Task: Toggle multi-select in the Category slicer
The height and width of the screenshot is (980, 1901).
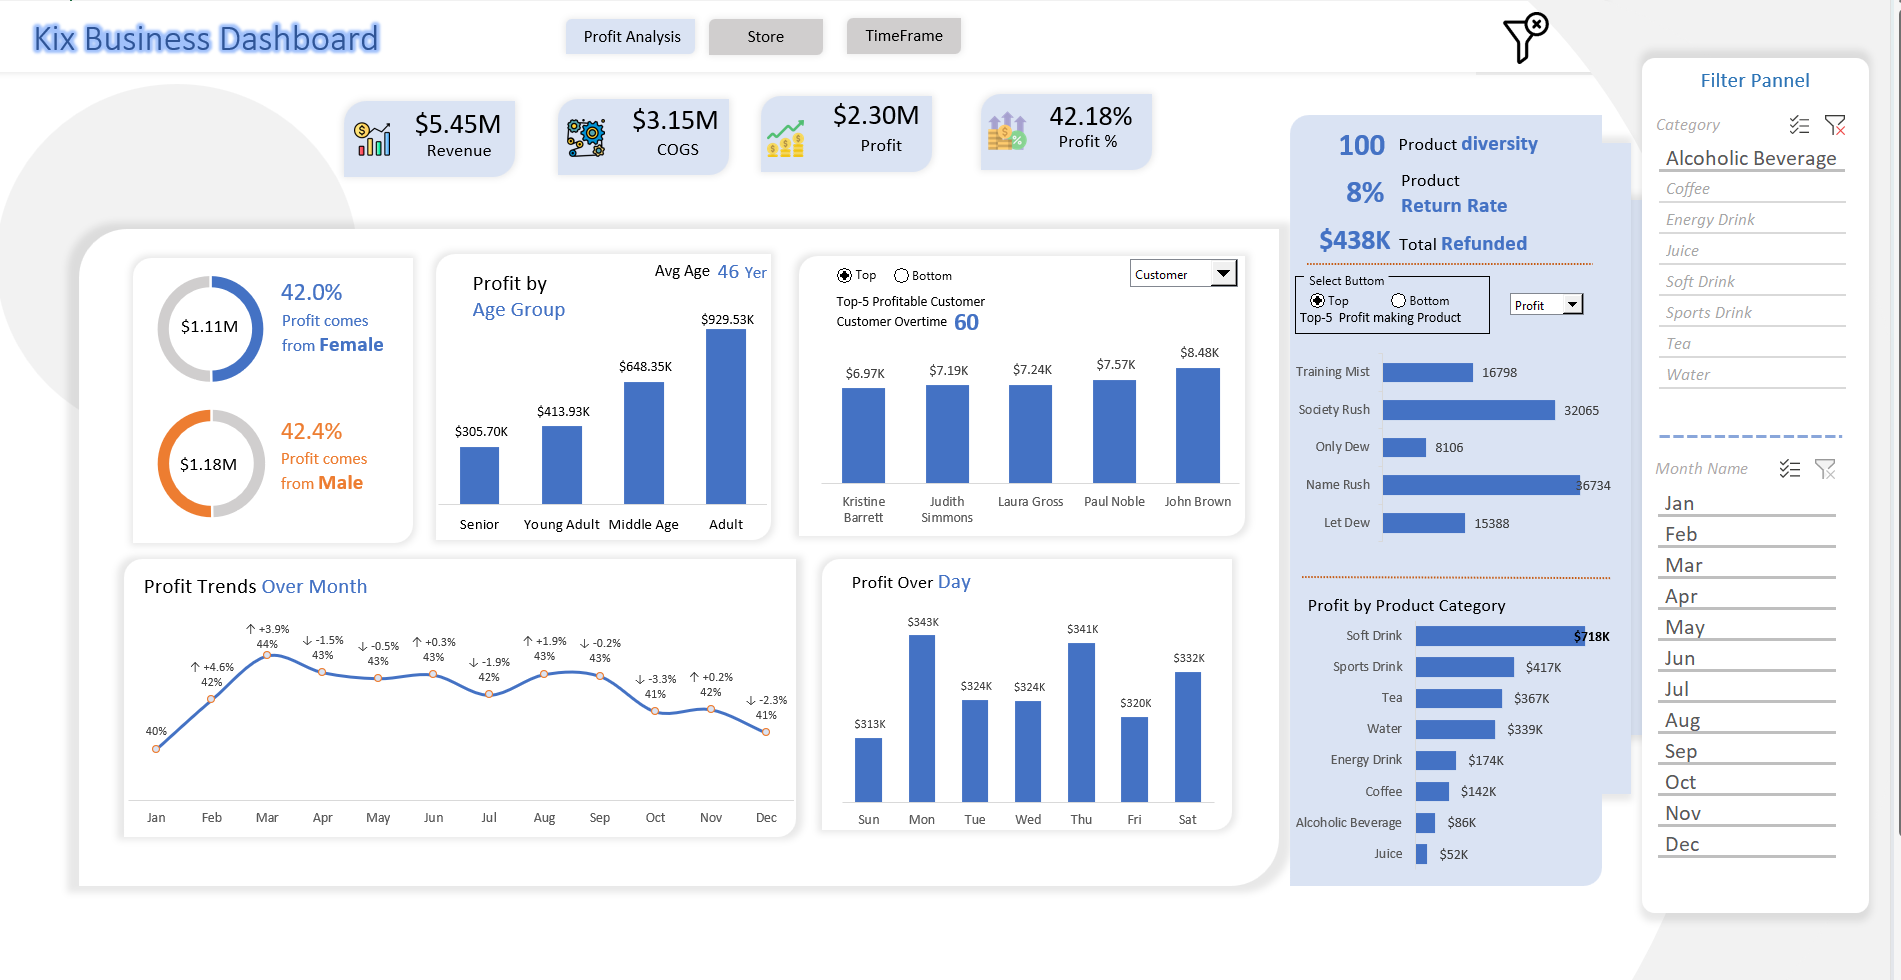Action: 1799,125
